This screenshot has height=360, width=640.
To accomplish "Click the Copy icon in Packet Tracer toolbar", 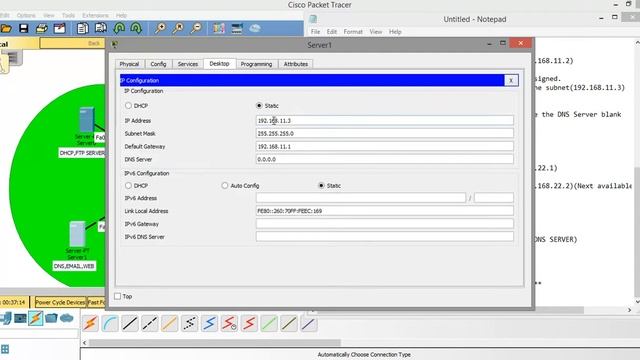I will pos(82,28).
